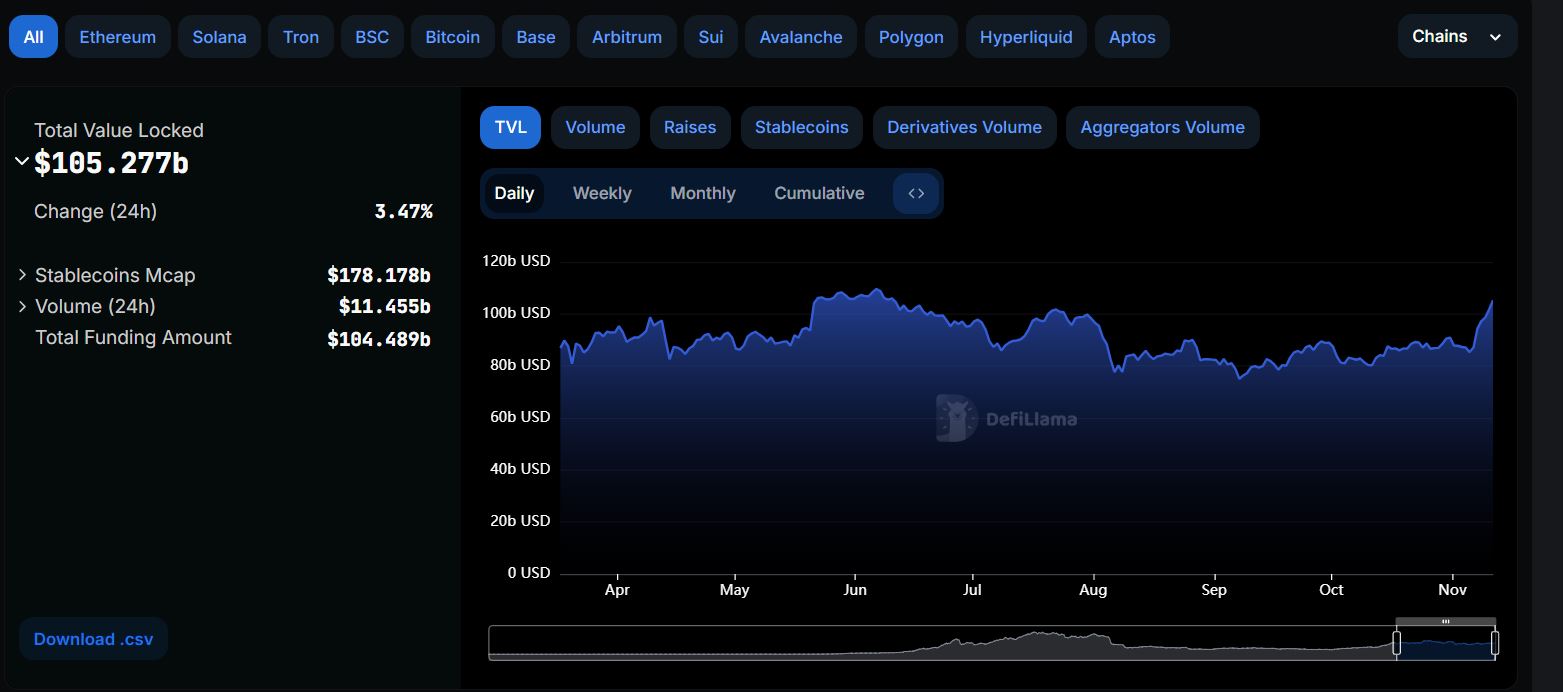
Task: Filter by Aptos chain
Action: (1132, 37)
